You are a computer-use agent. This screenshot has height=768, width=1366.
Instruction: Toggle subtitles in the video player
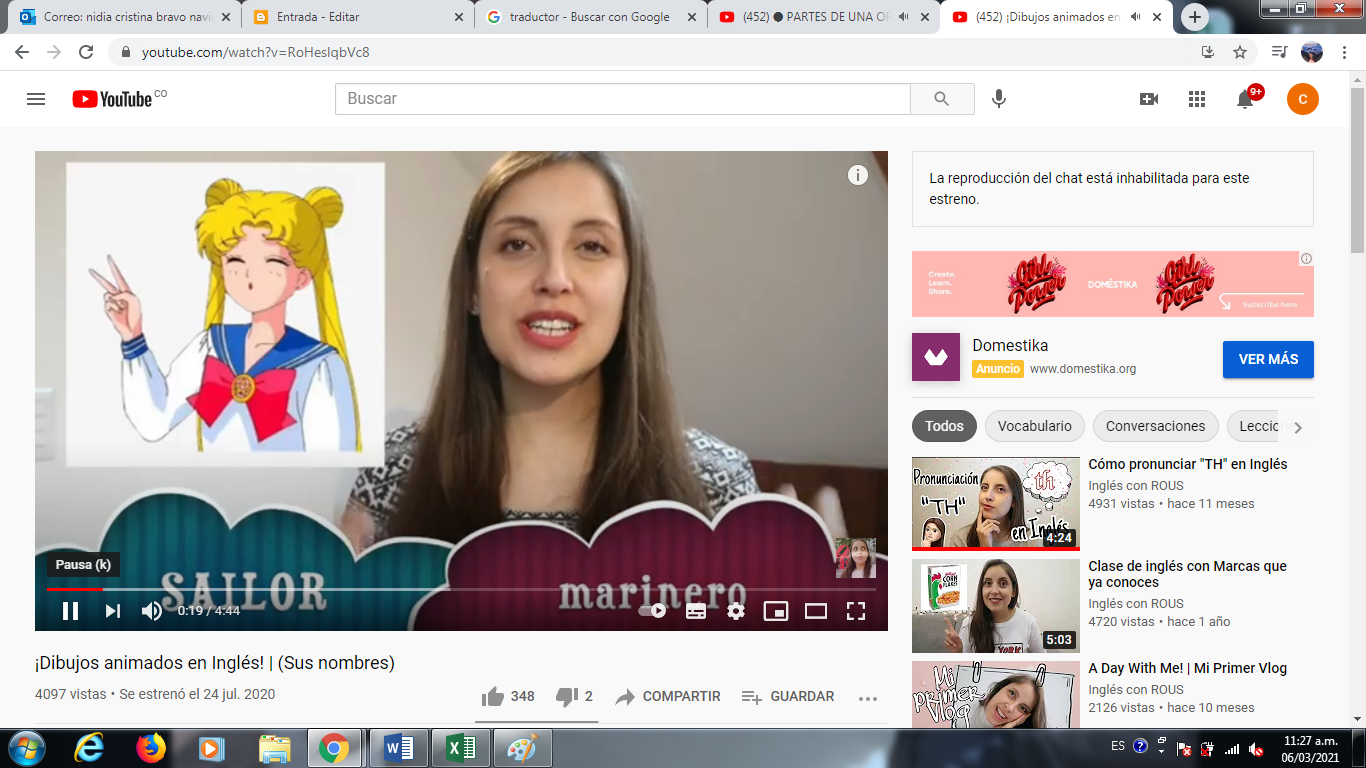696,611
